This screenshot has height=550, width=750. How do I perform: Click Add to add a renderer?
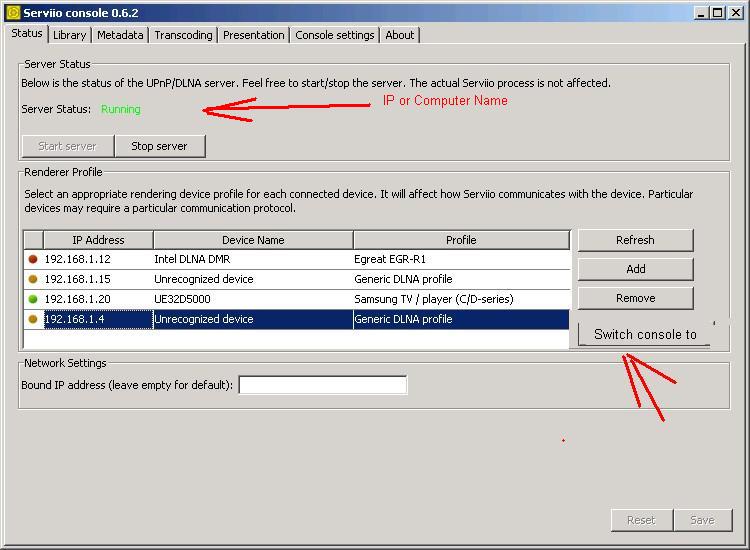point(635,269)
